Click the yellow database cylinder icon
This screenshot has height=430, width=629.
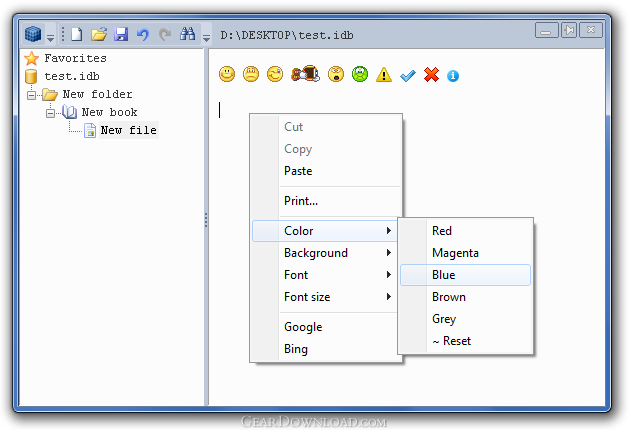click(x=31, y=77)
